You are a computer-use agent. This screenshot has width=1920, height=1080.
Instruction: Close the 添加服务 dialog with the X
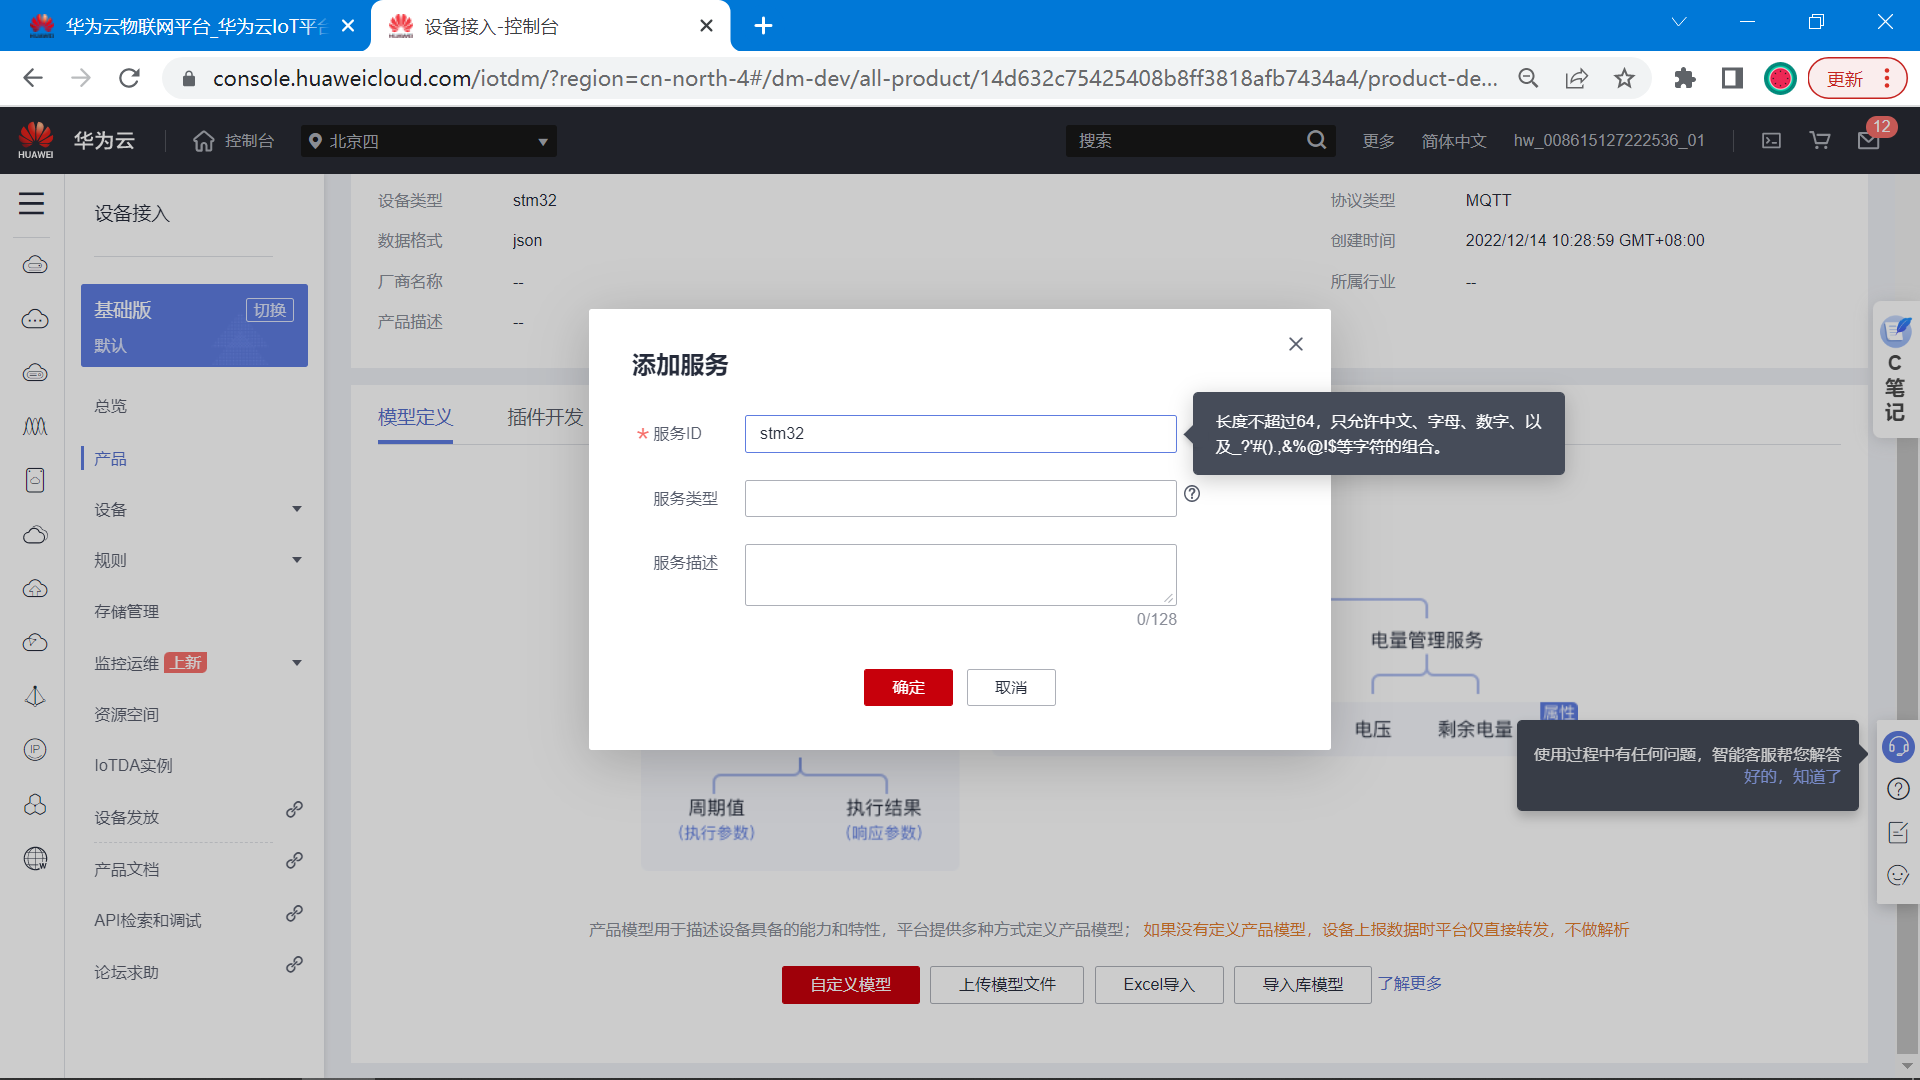pos(1295,344)
